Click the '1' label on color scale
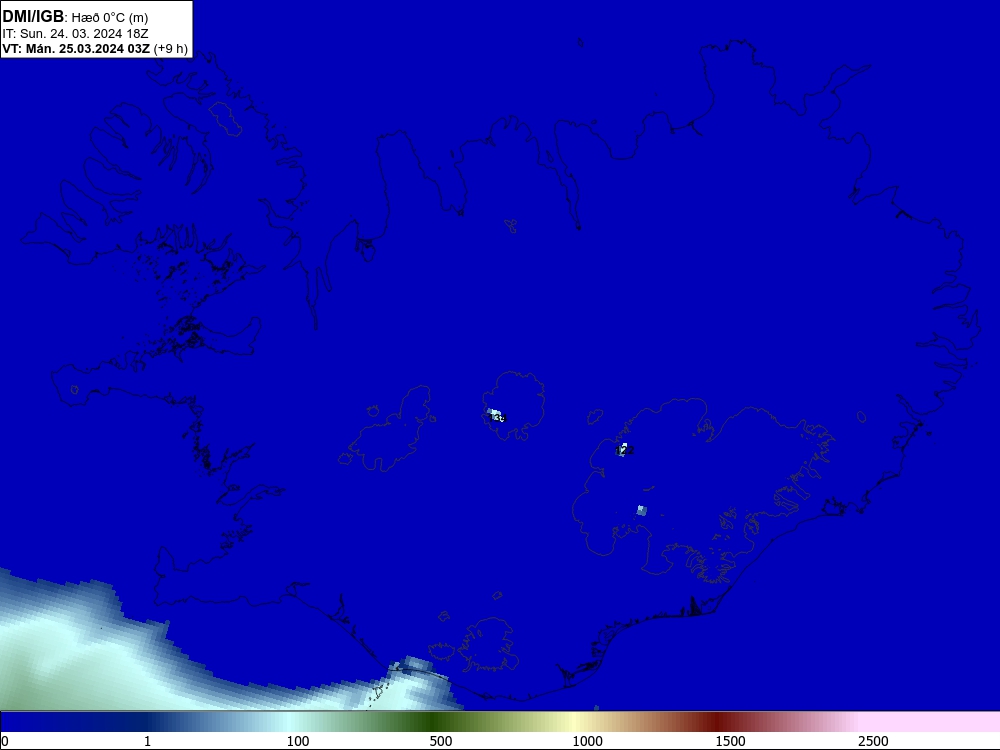1000x750 pixels. 147,741
